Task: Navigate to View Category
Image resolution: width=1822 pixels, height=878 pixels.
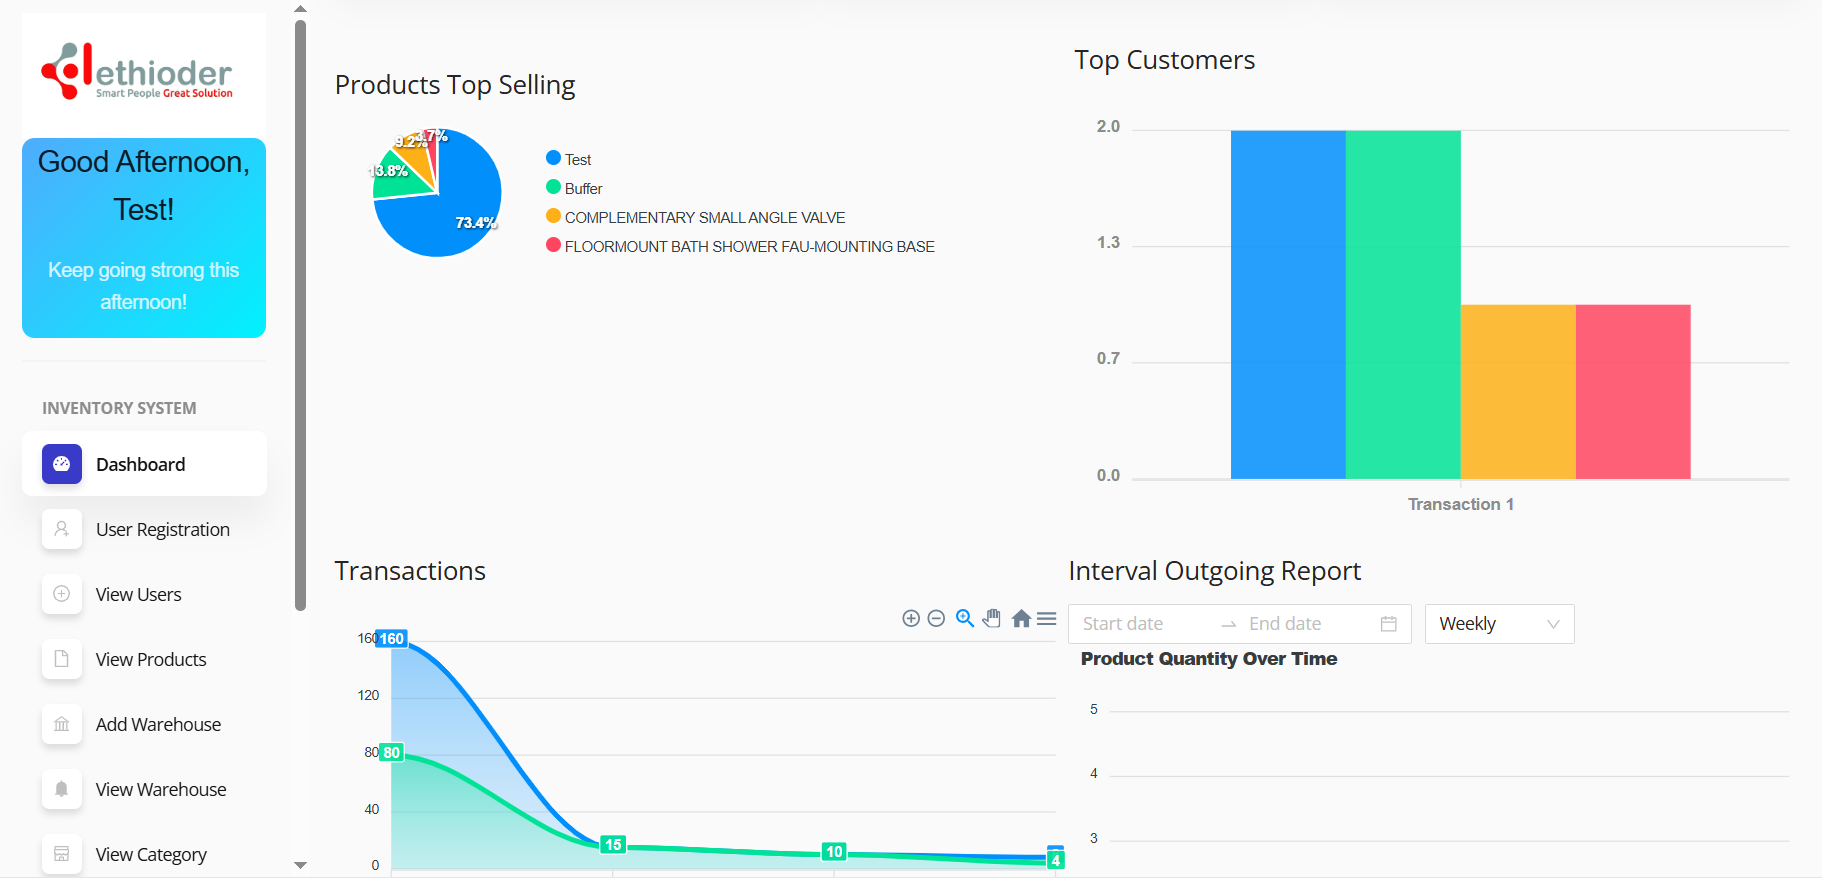Action: tap(151, 855)
